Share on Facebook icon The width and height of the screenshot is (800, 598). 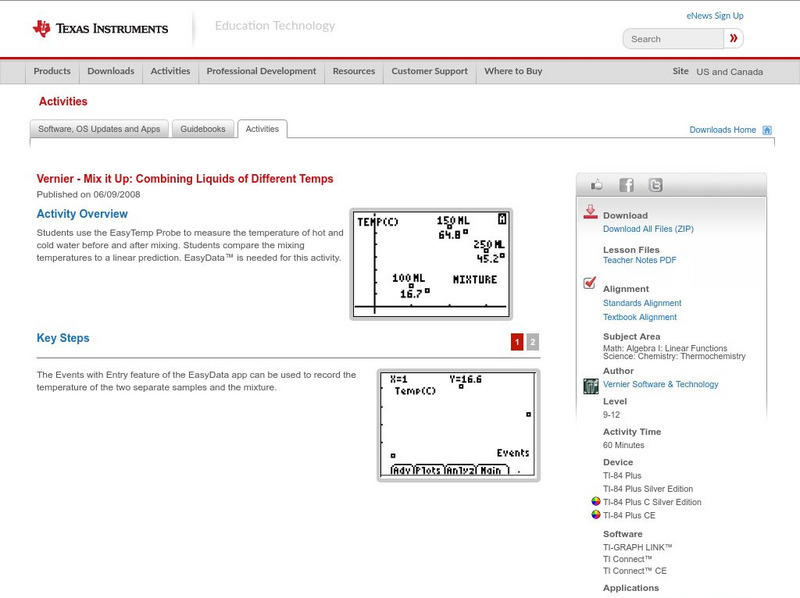point(626,185)
